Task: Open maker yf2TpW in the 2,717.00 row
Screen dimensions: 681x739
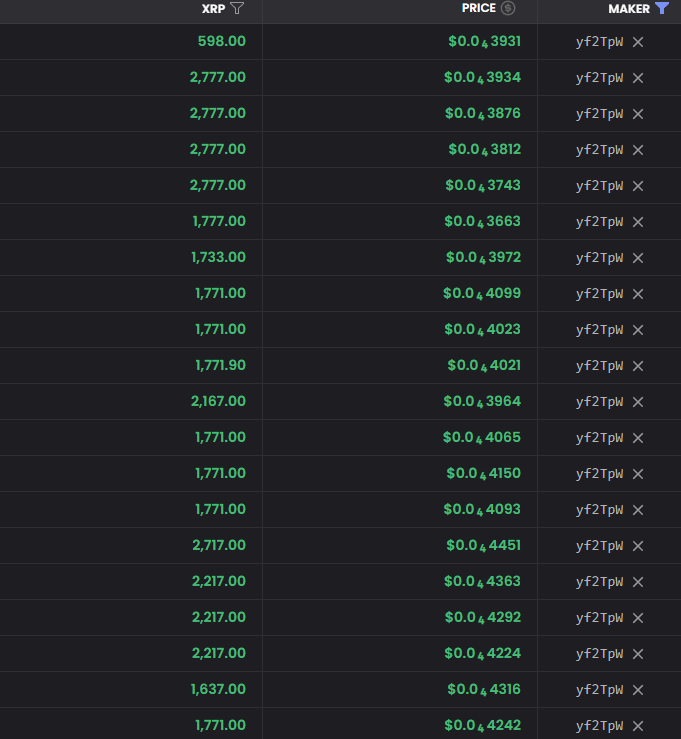Action: [599, 546]
